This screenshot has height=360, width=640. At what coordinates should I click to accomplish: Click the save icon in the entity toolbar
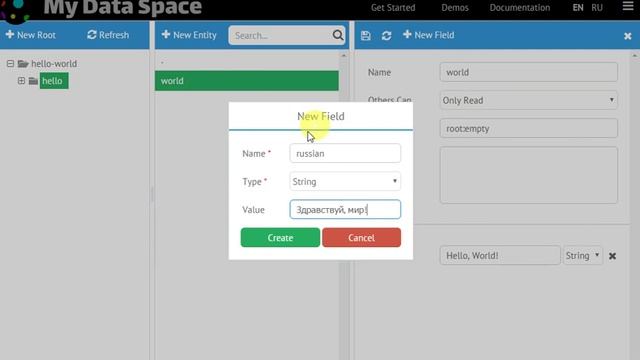pos(366,36)
